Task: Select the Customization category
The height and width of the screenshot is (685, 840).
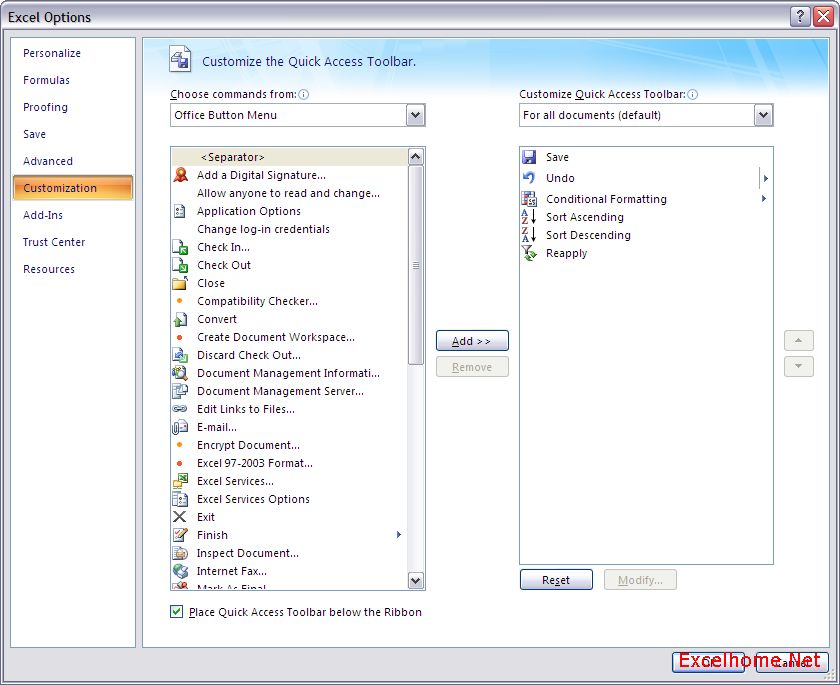Action: click(x=73, y=188)
